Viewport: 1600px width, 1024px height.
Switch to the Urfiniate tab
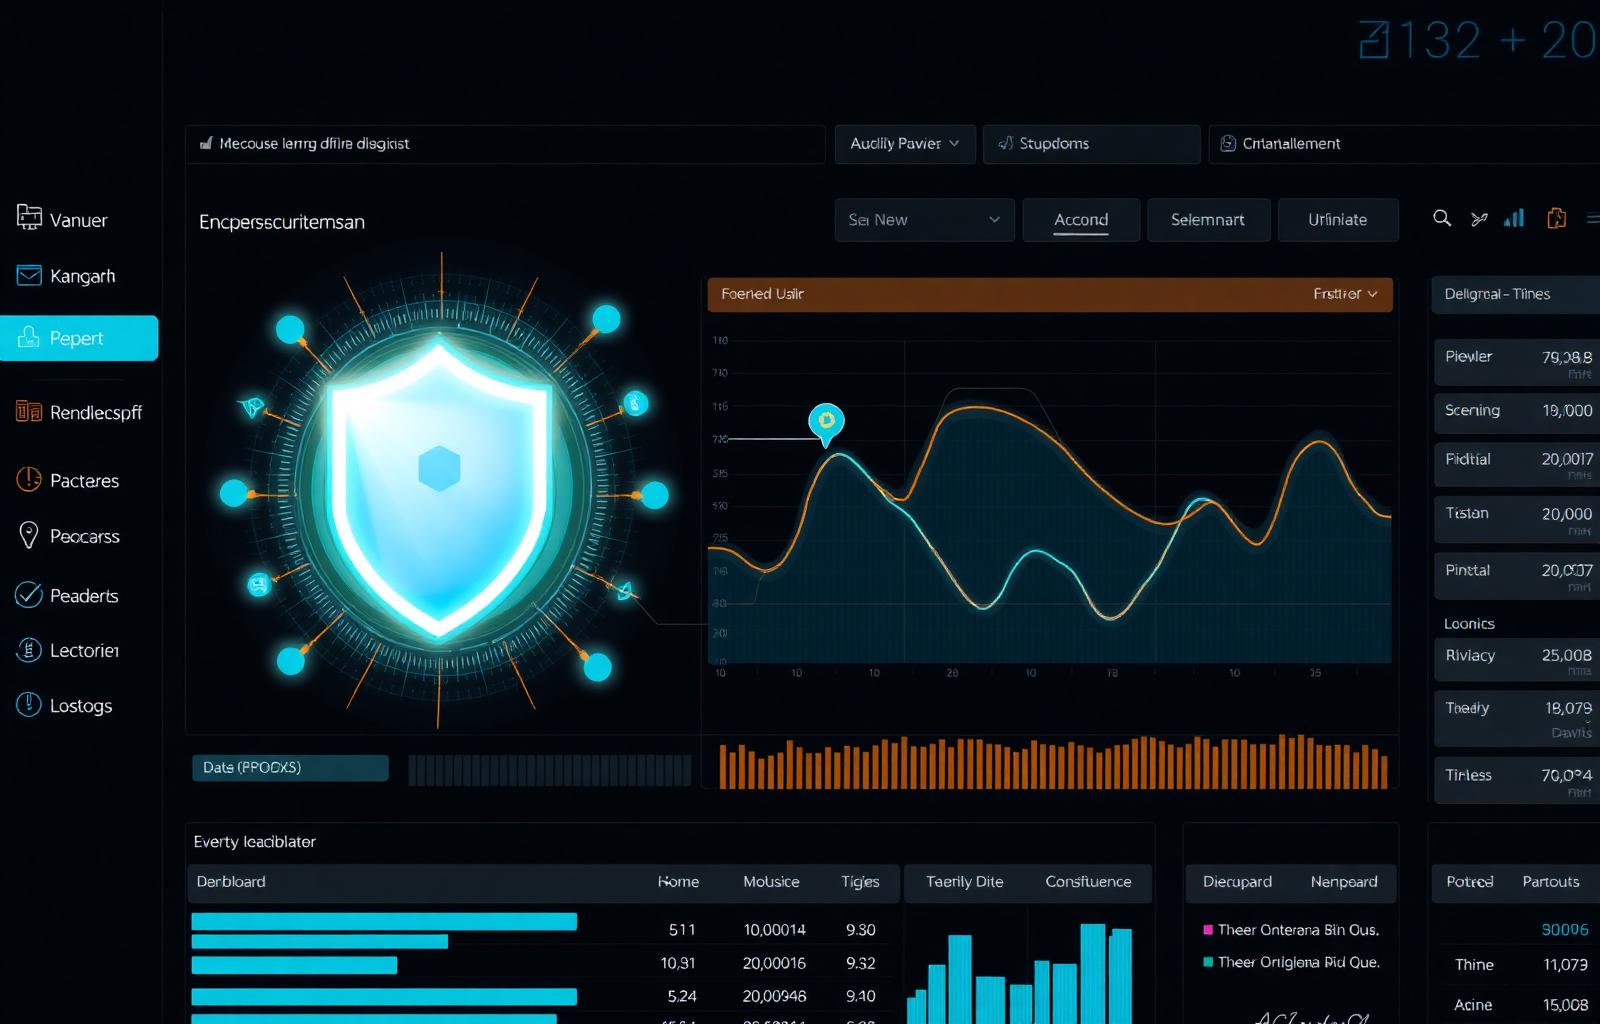1338,220
